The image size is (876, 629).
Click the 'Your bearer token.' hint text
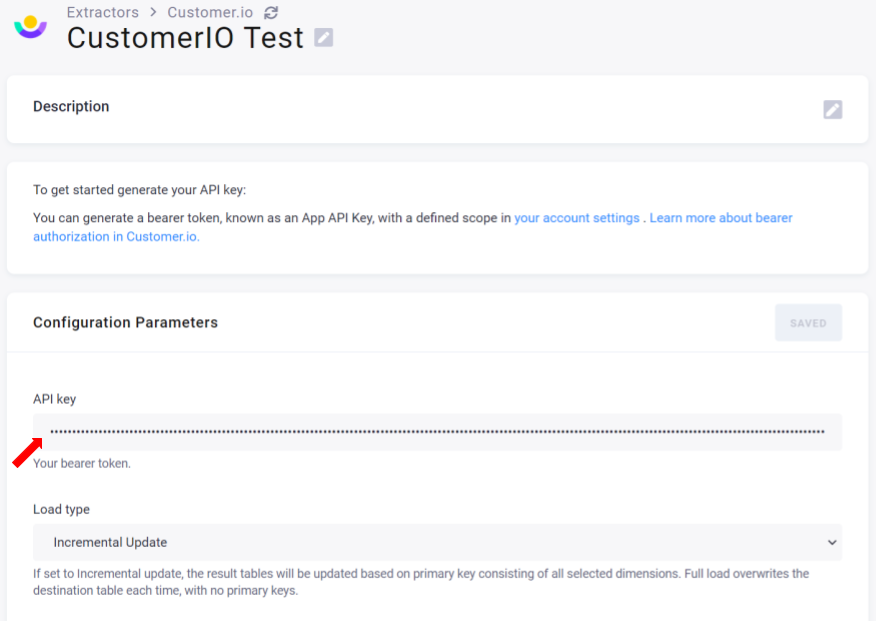pyautogui.click(x=82, y=463)
